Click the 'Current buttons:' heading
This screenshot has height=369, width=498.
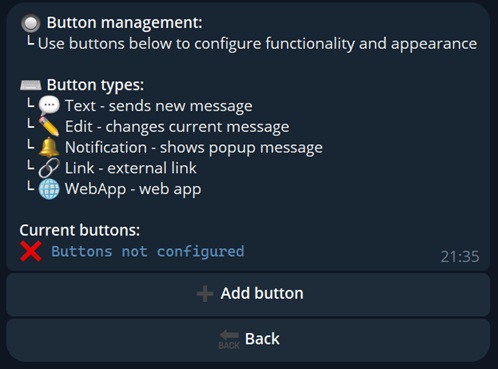point(80,230)
